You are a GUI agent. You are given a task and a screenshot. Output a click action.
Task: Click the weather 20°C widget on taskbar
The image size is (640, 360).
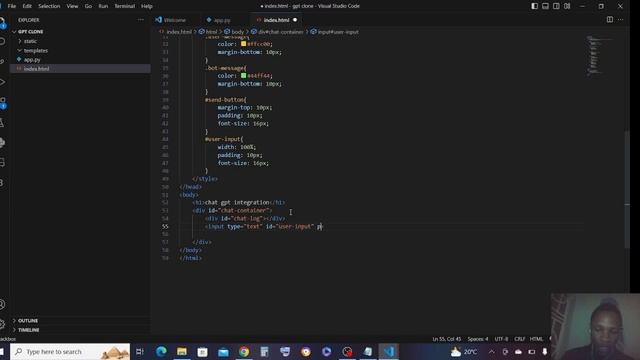point(464,351)
